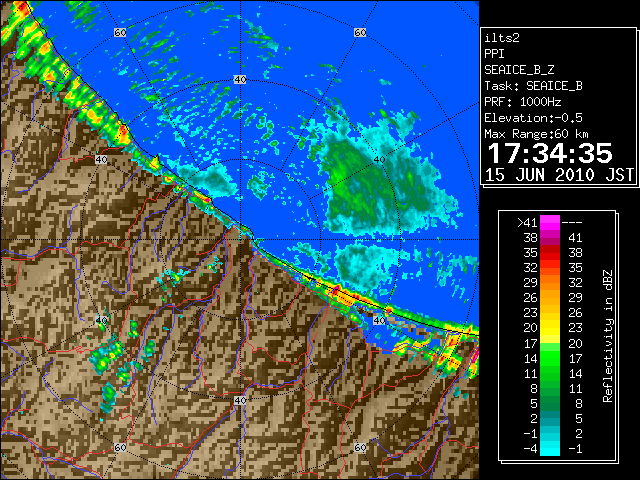Click the '>41' legend value
The height and width of the screenshot is (480, 640).
click(527, 222)
